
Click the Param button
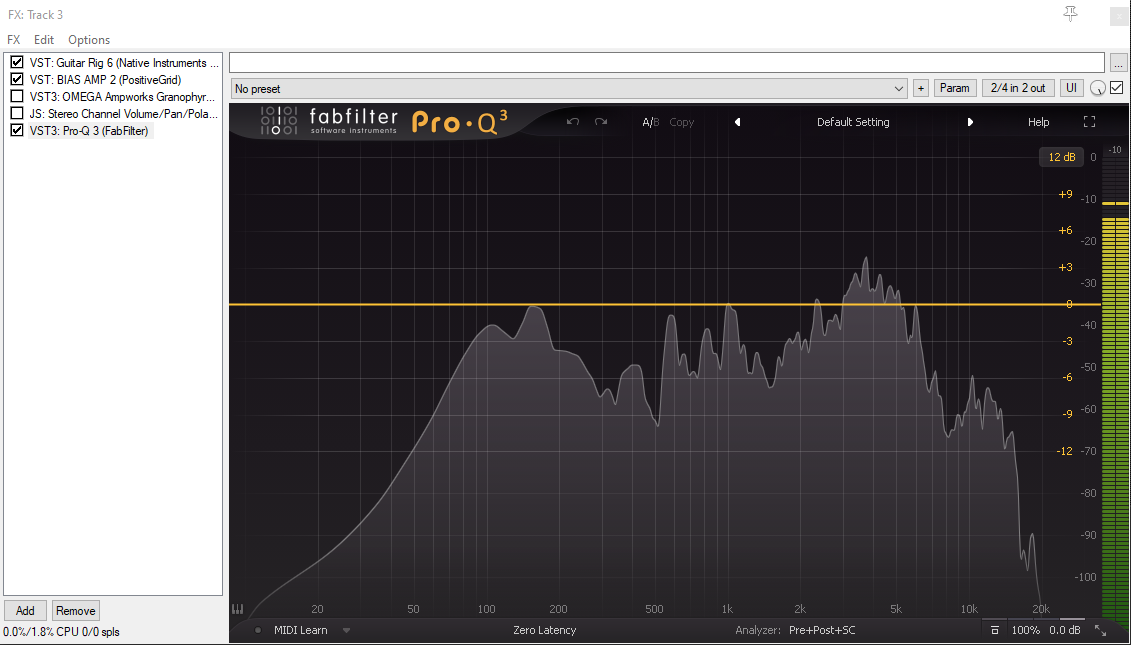(x=955, y=88)
